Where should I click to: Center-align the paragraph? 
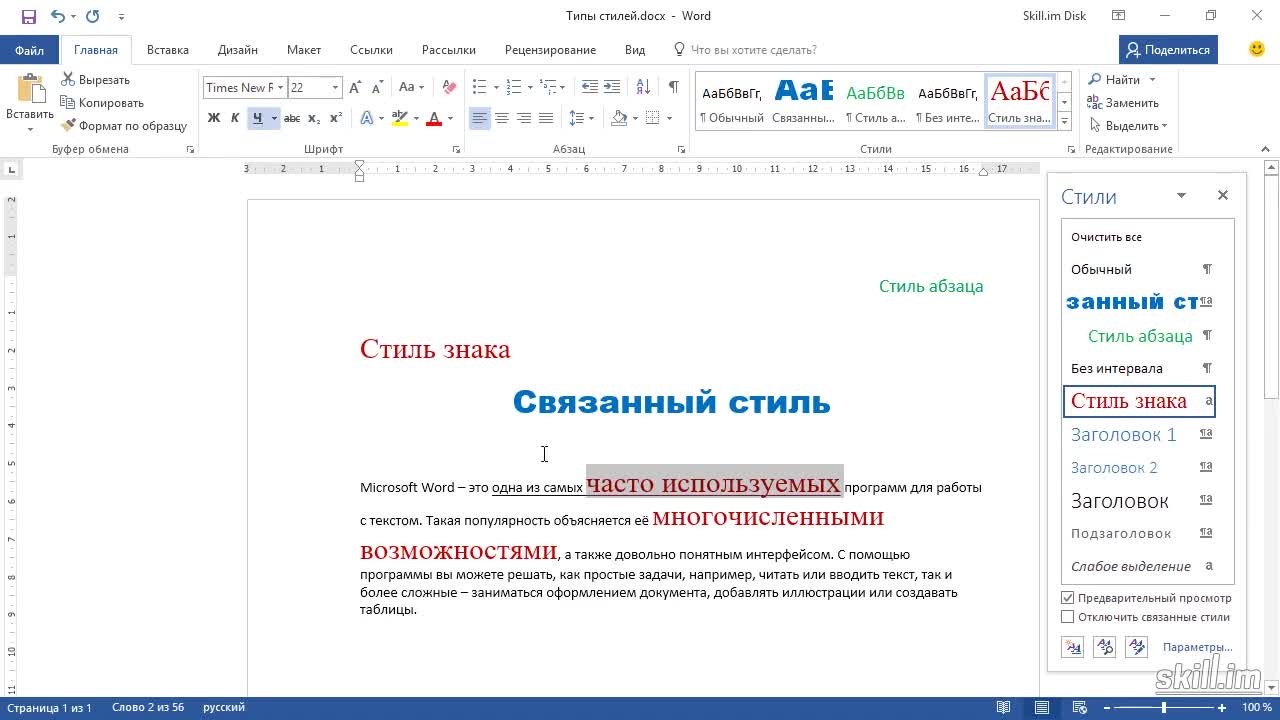point(502,118)
